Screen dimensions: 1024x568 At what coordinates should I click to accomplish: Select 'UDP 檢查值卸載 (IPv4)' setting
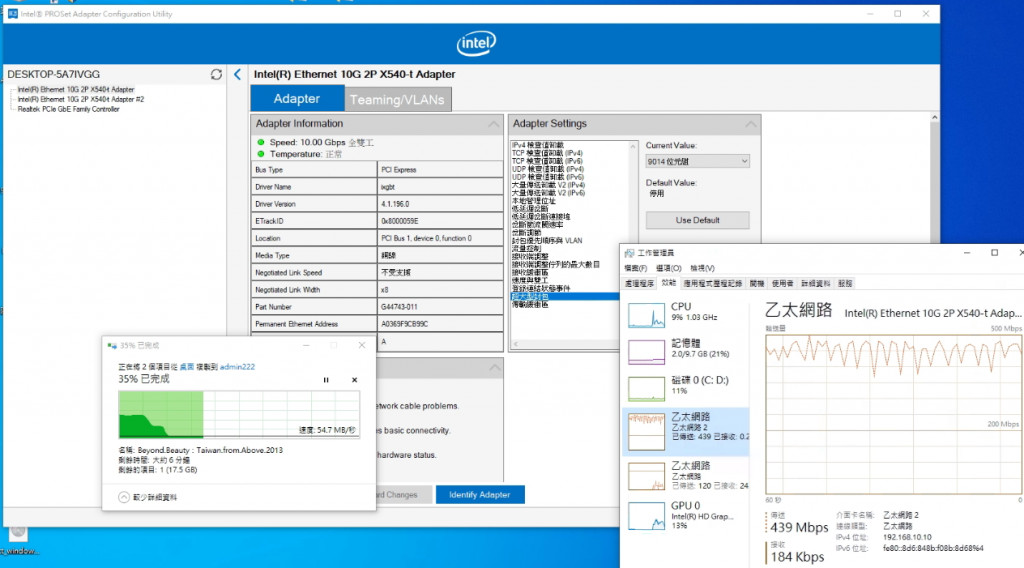coord(547,169)
